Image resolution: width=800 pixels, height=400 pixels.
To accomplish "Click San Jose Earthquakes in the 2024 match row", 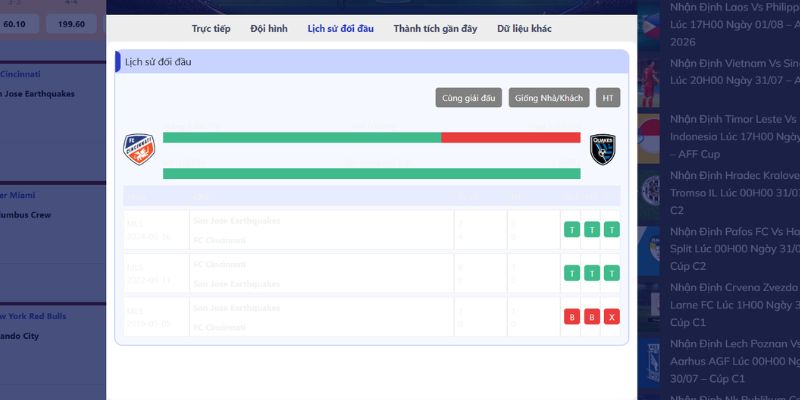I will click(237, 221).
